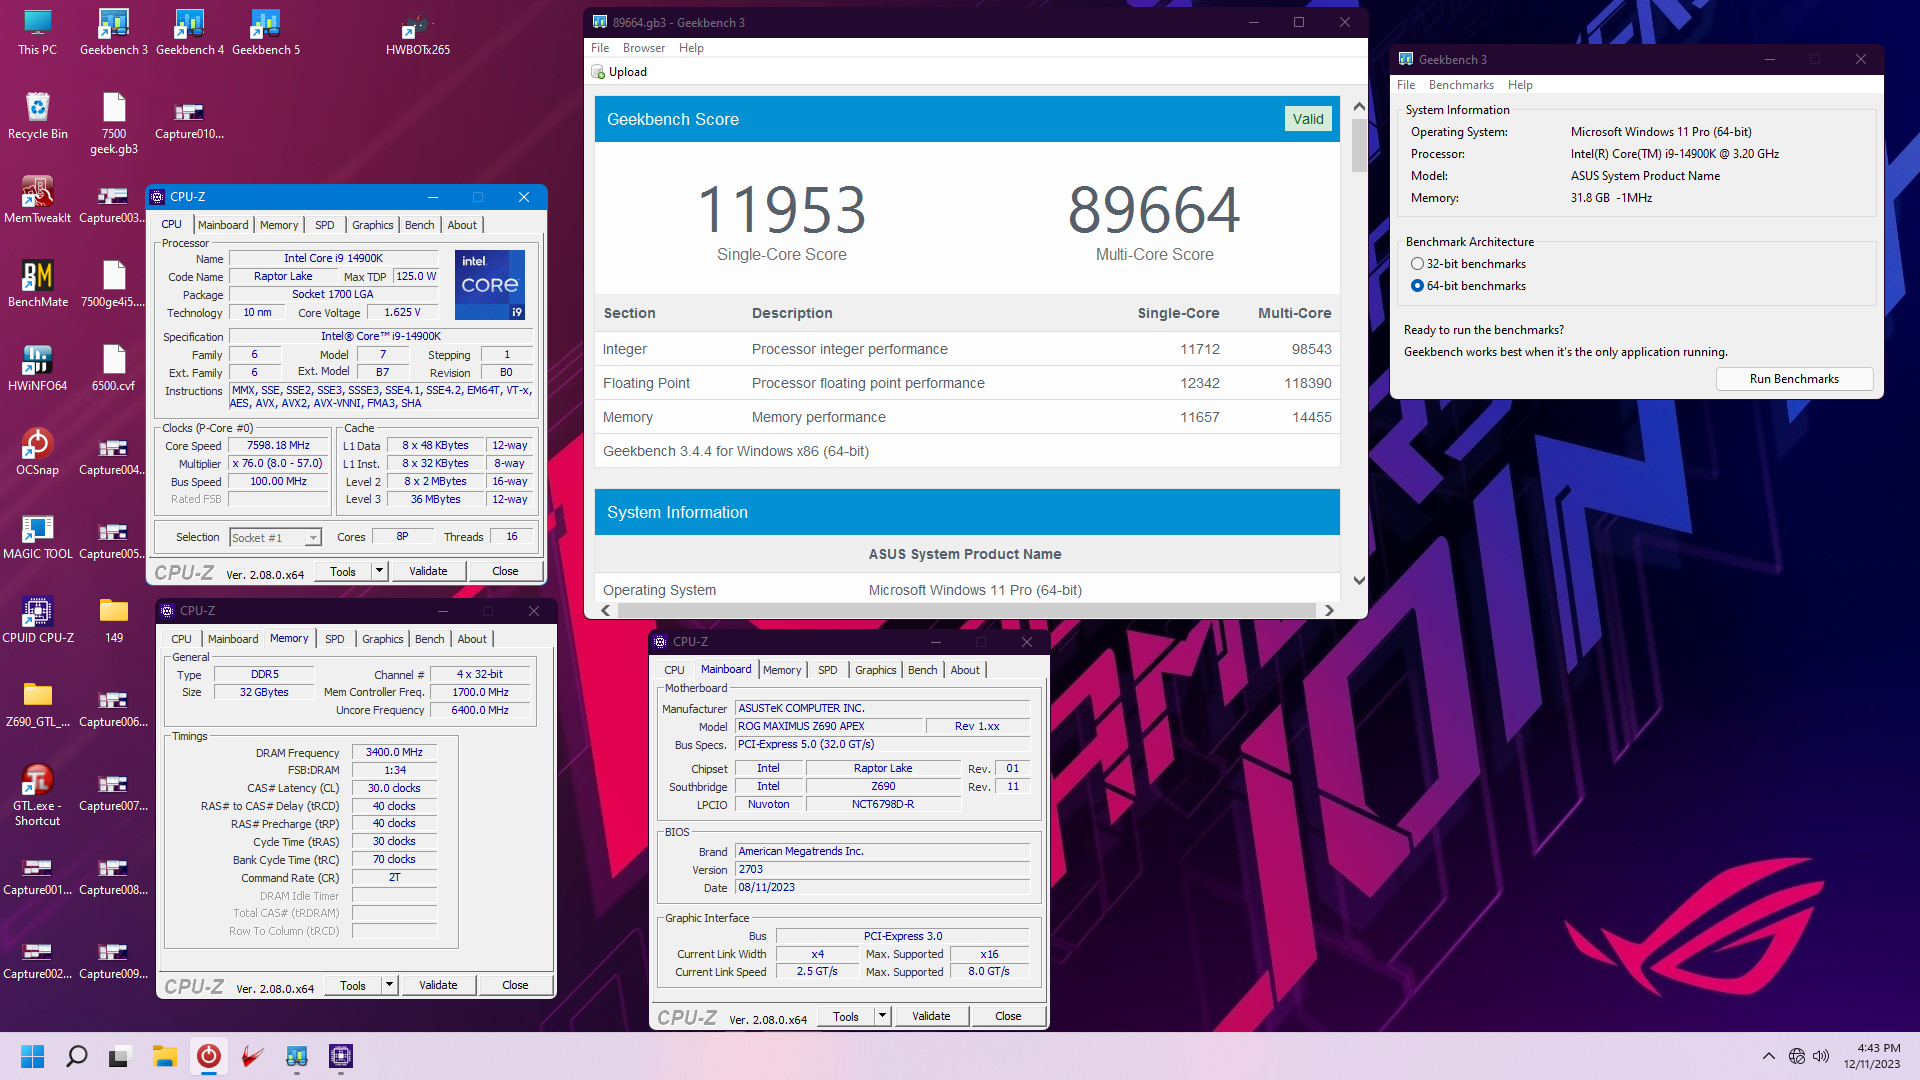Switch to SPD tab in top CPU-Z window
The width and height of the screenshot is (1920, 1080).
pos(324,225)
